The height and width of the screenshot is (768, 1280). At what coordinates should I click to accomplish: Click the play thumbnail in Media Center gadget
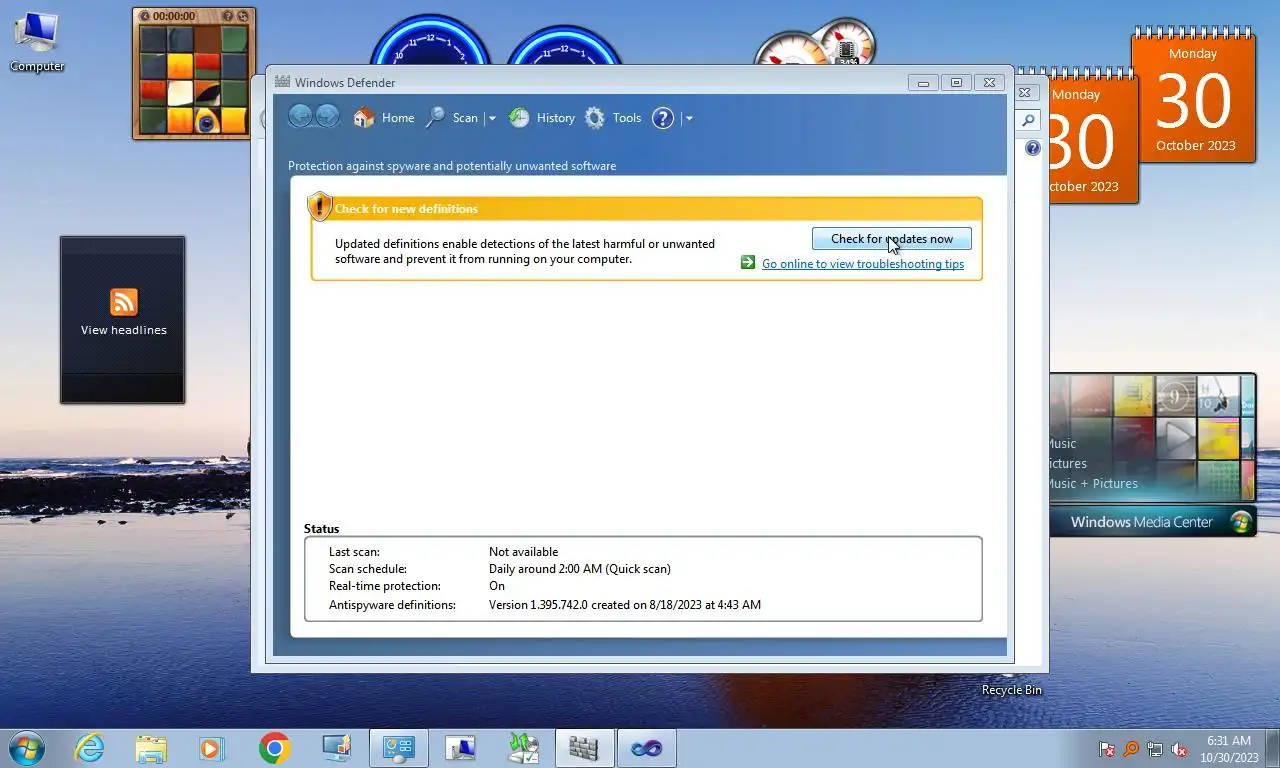click(x=1177, y=437)
